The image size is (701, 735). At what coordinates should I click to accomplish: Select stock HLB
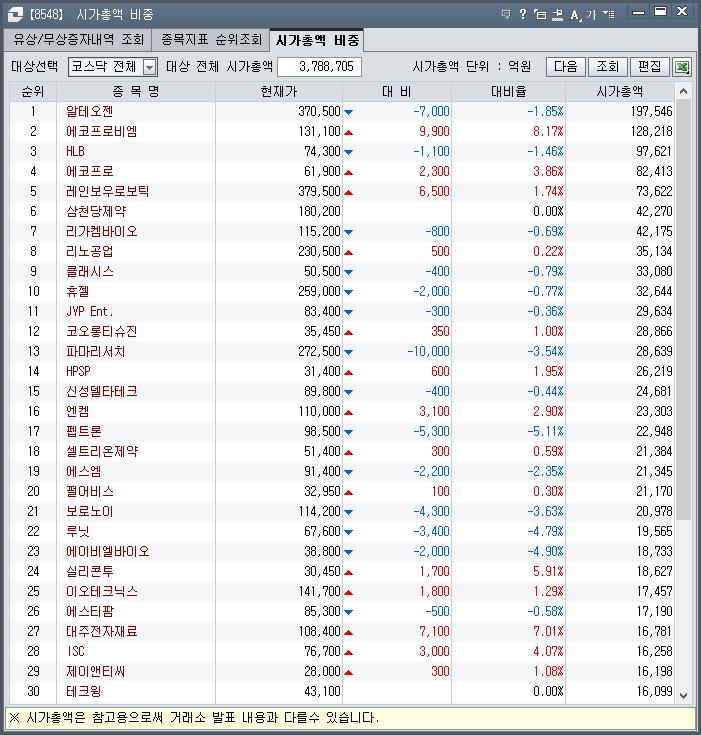(x=75, y=151)
